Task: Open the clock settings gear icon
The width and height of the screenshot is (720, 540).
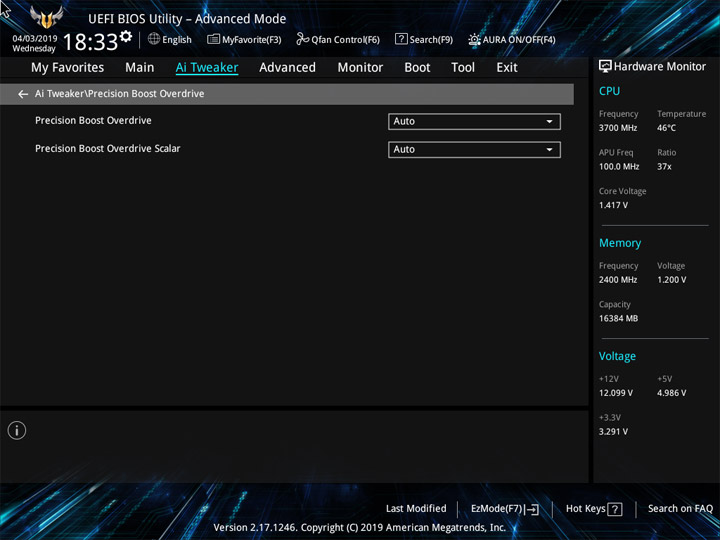Action: [126, 36]
